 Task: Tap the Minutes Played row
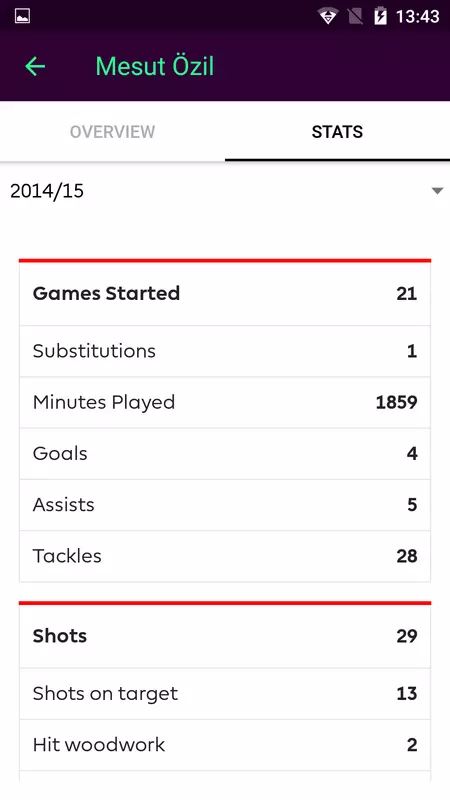coord(225,403)
